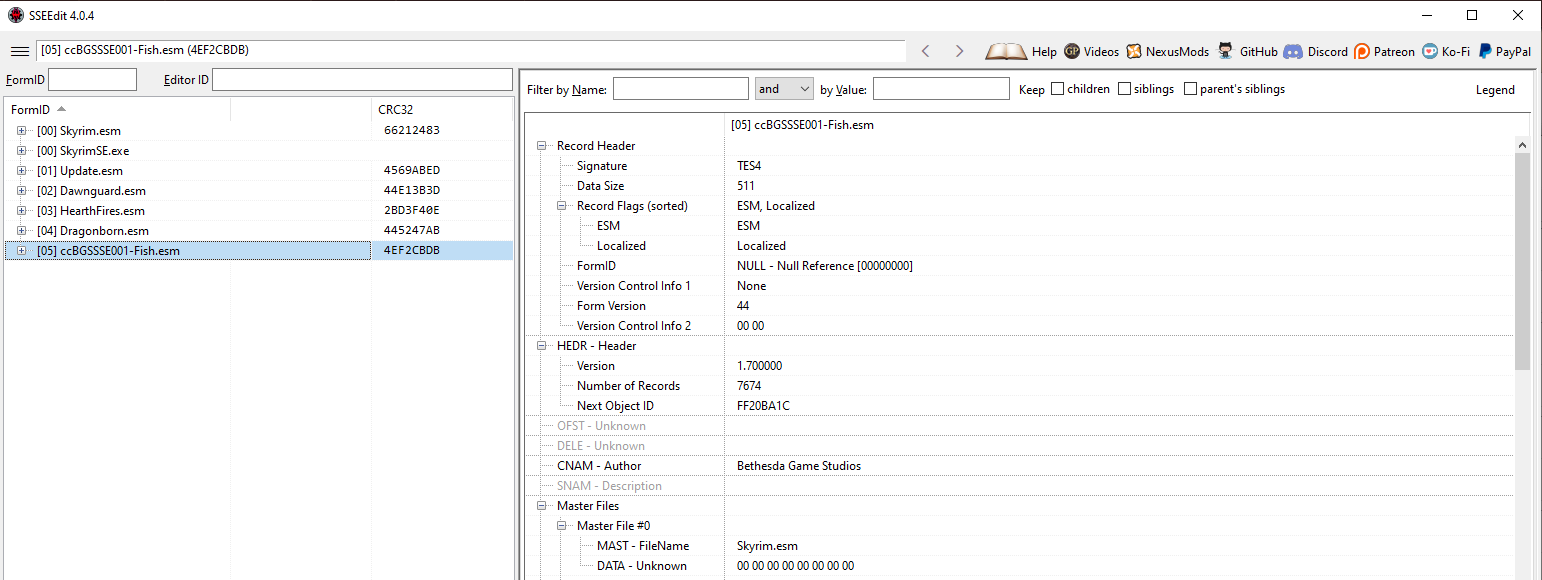
Task: Expand the SkyrimSE.exe tree node
Action: [x=21, y=151]
